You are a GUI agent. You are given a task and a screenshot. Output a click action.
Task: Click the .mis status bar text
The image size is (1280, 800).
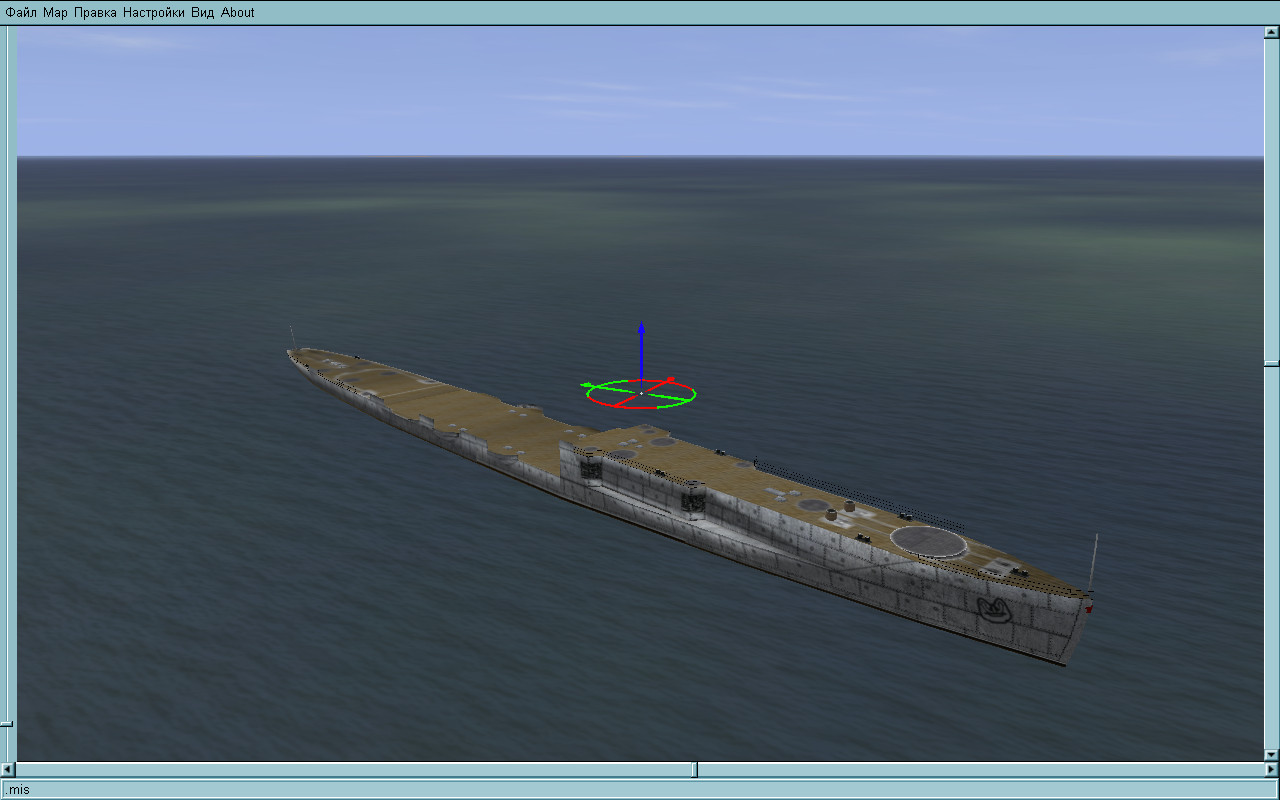17,790
